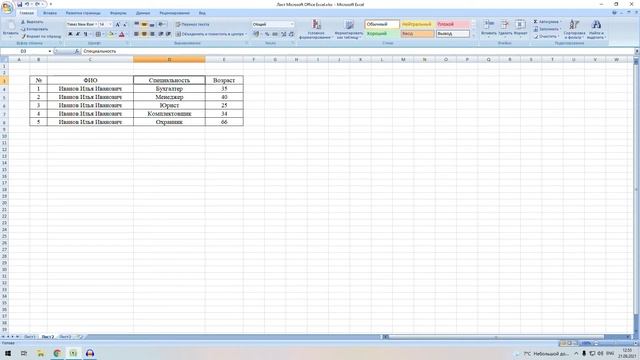Apply font color with the red A
640x360 pixels.
pos(122,34)
